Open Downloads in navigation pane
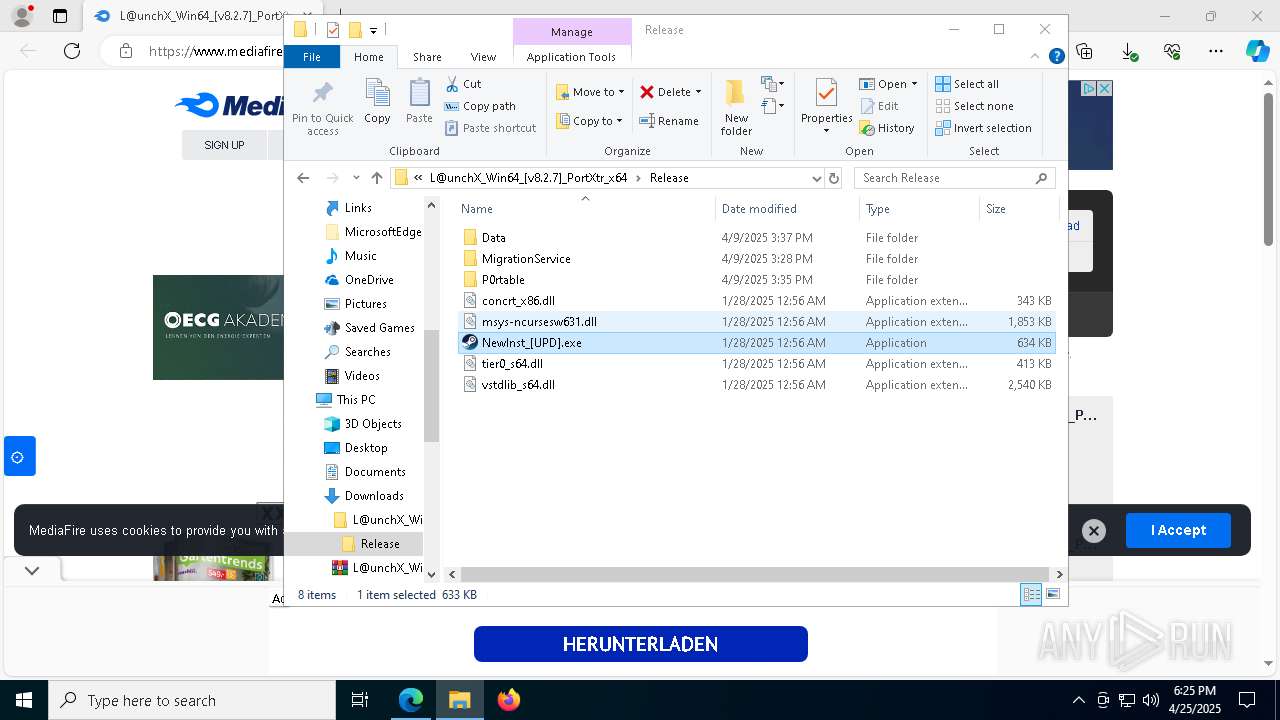The image size is (1280, 720). click(x=364, y=496)
